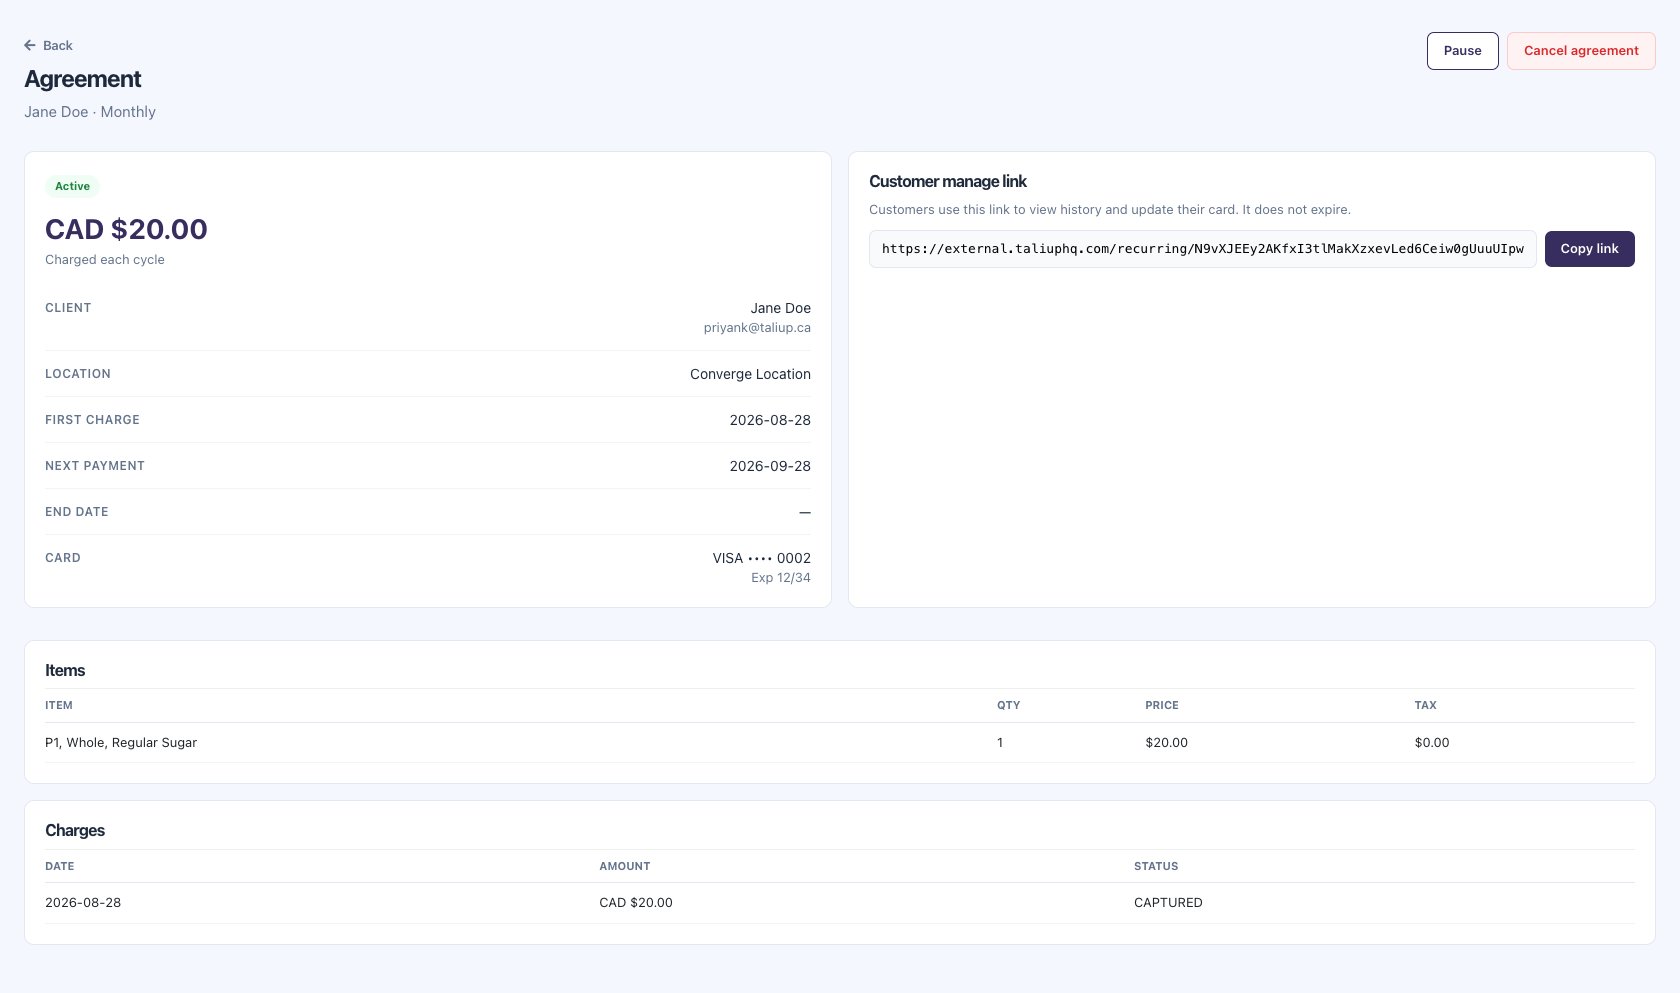Click the Charged each cycle caption
1680x993 pixels.
click(105, 260)
